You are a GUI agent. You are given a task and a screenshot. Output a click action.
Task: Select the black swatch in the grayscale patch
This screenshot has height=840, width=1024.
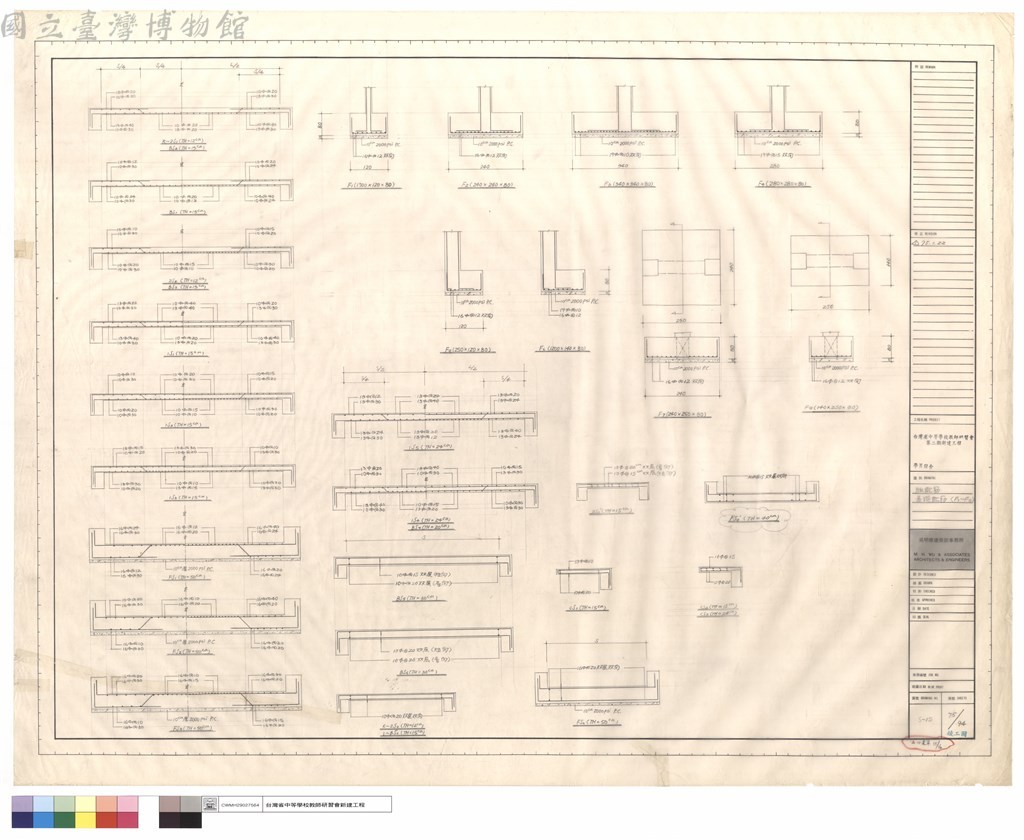click(191, 820)
